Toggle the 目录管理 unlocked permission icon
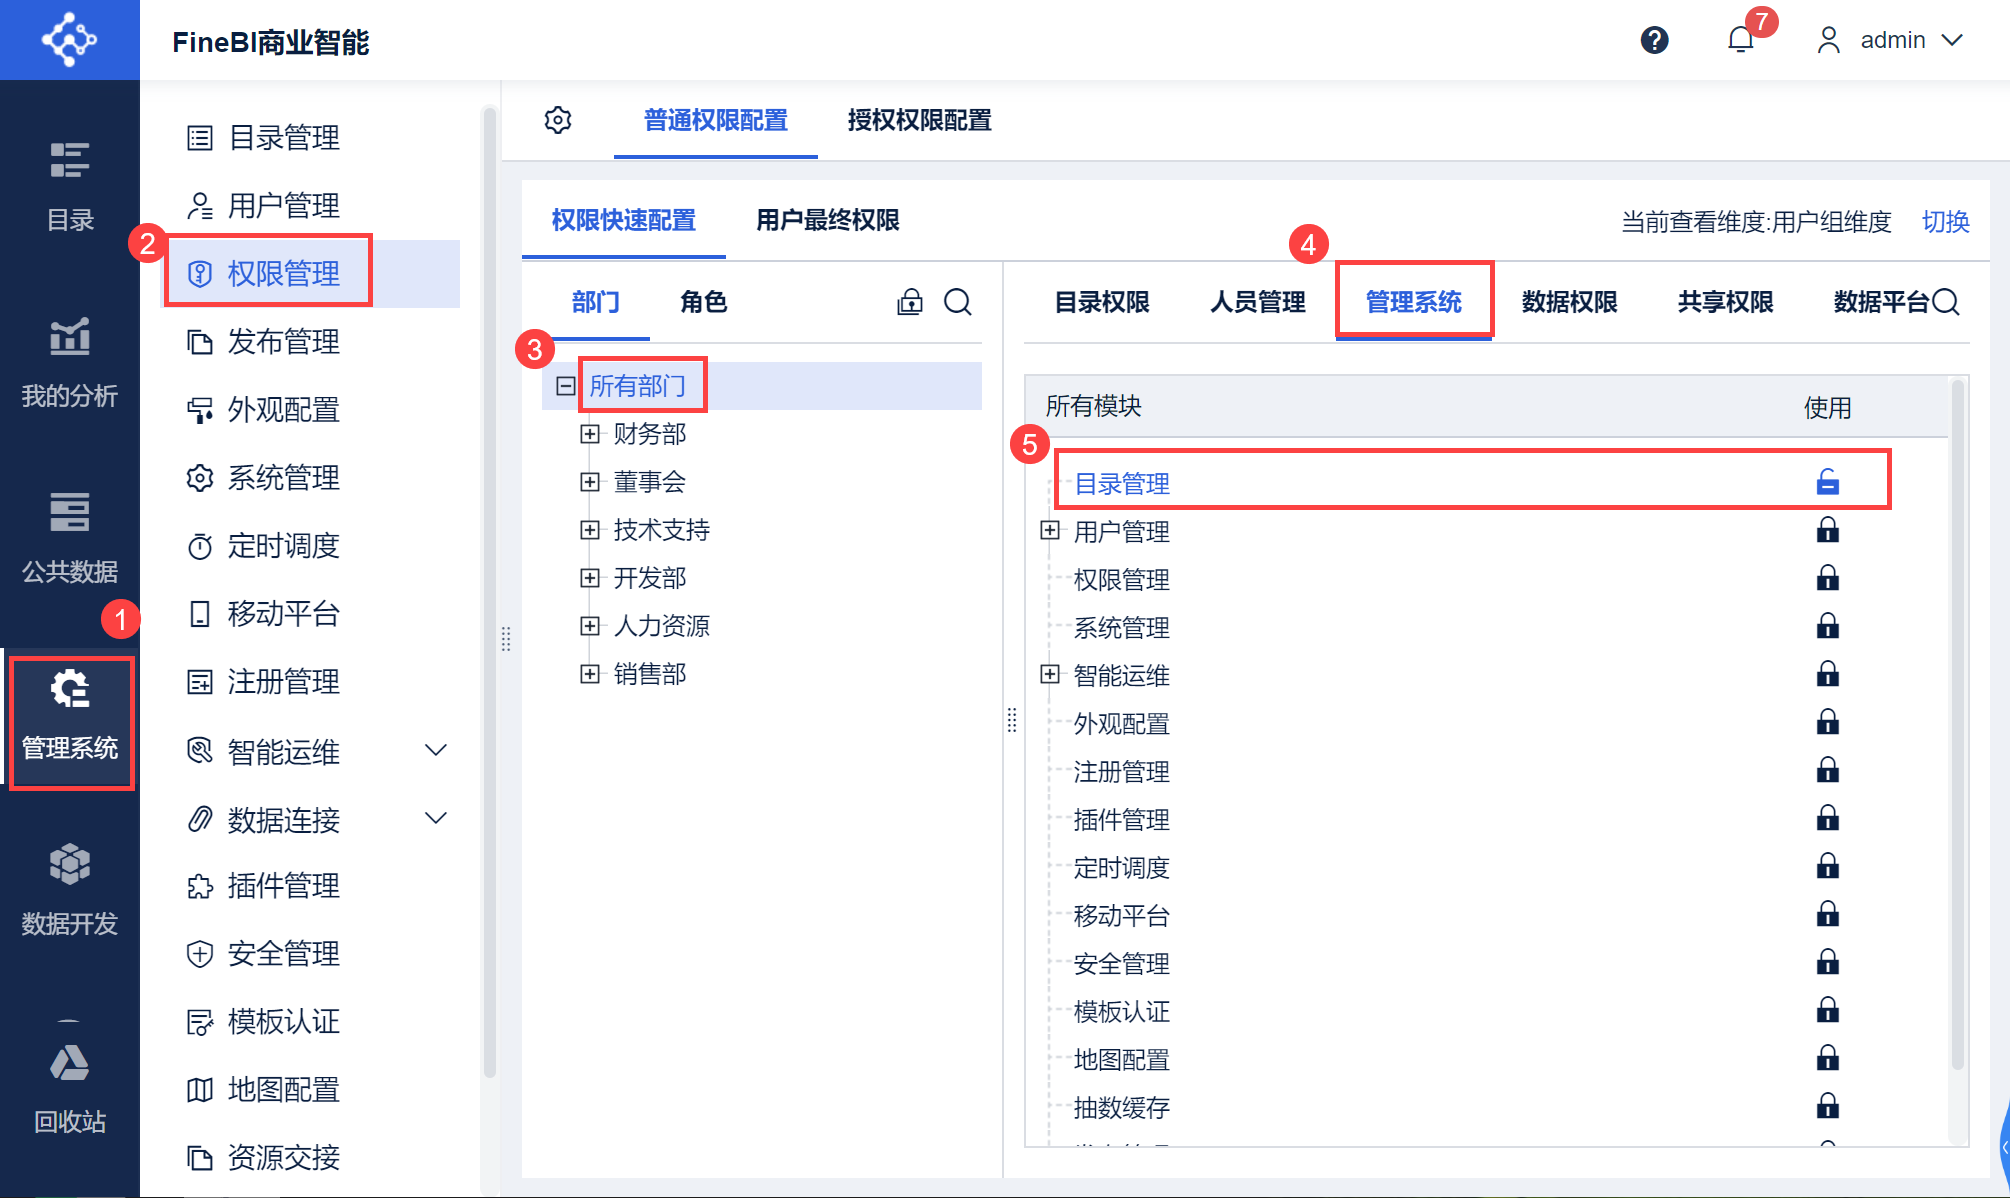 (x=1827, y=482)
